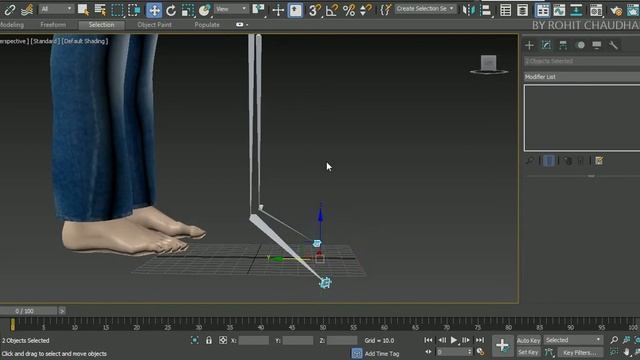The image size is (640, 360).
Task: Open the Modifier List dropdown
Action: point(582,77)
